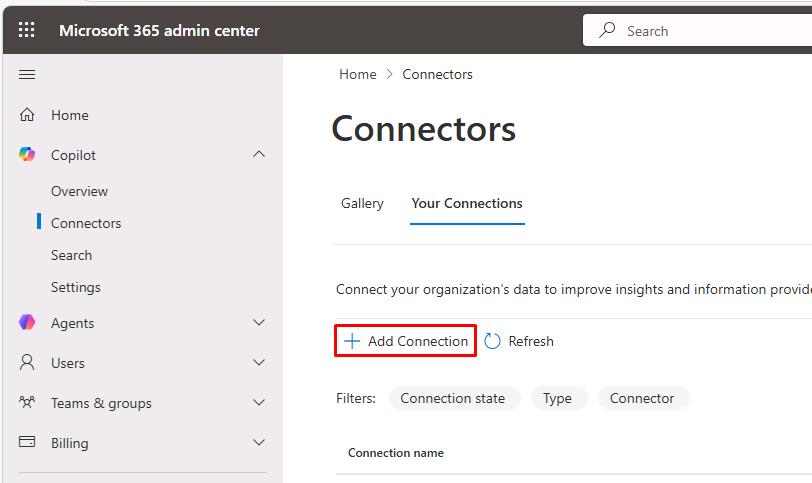The width and height of the screenshot is (812, 483).
Task: Expand the Teams & groups chevron
Action: 259,402
